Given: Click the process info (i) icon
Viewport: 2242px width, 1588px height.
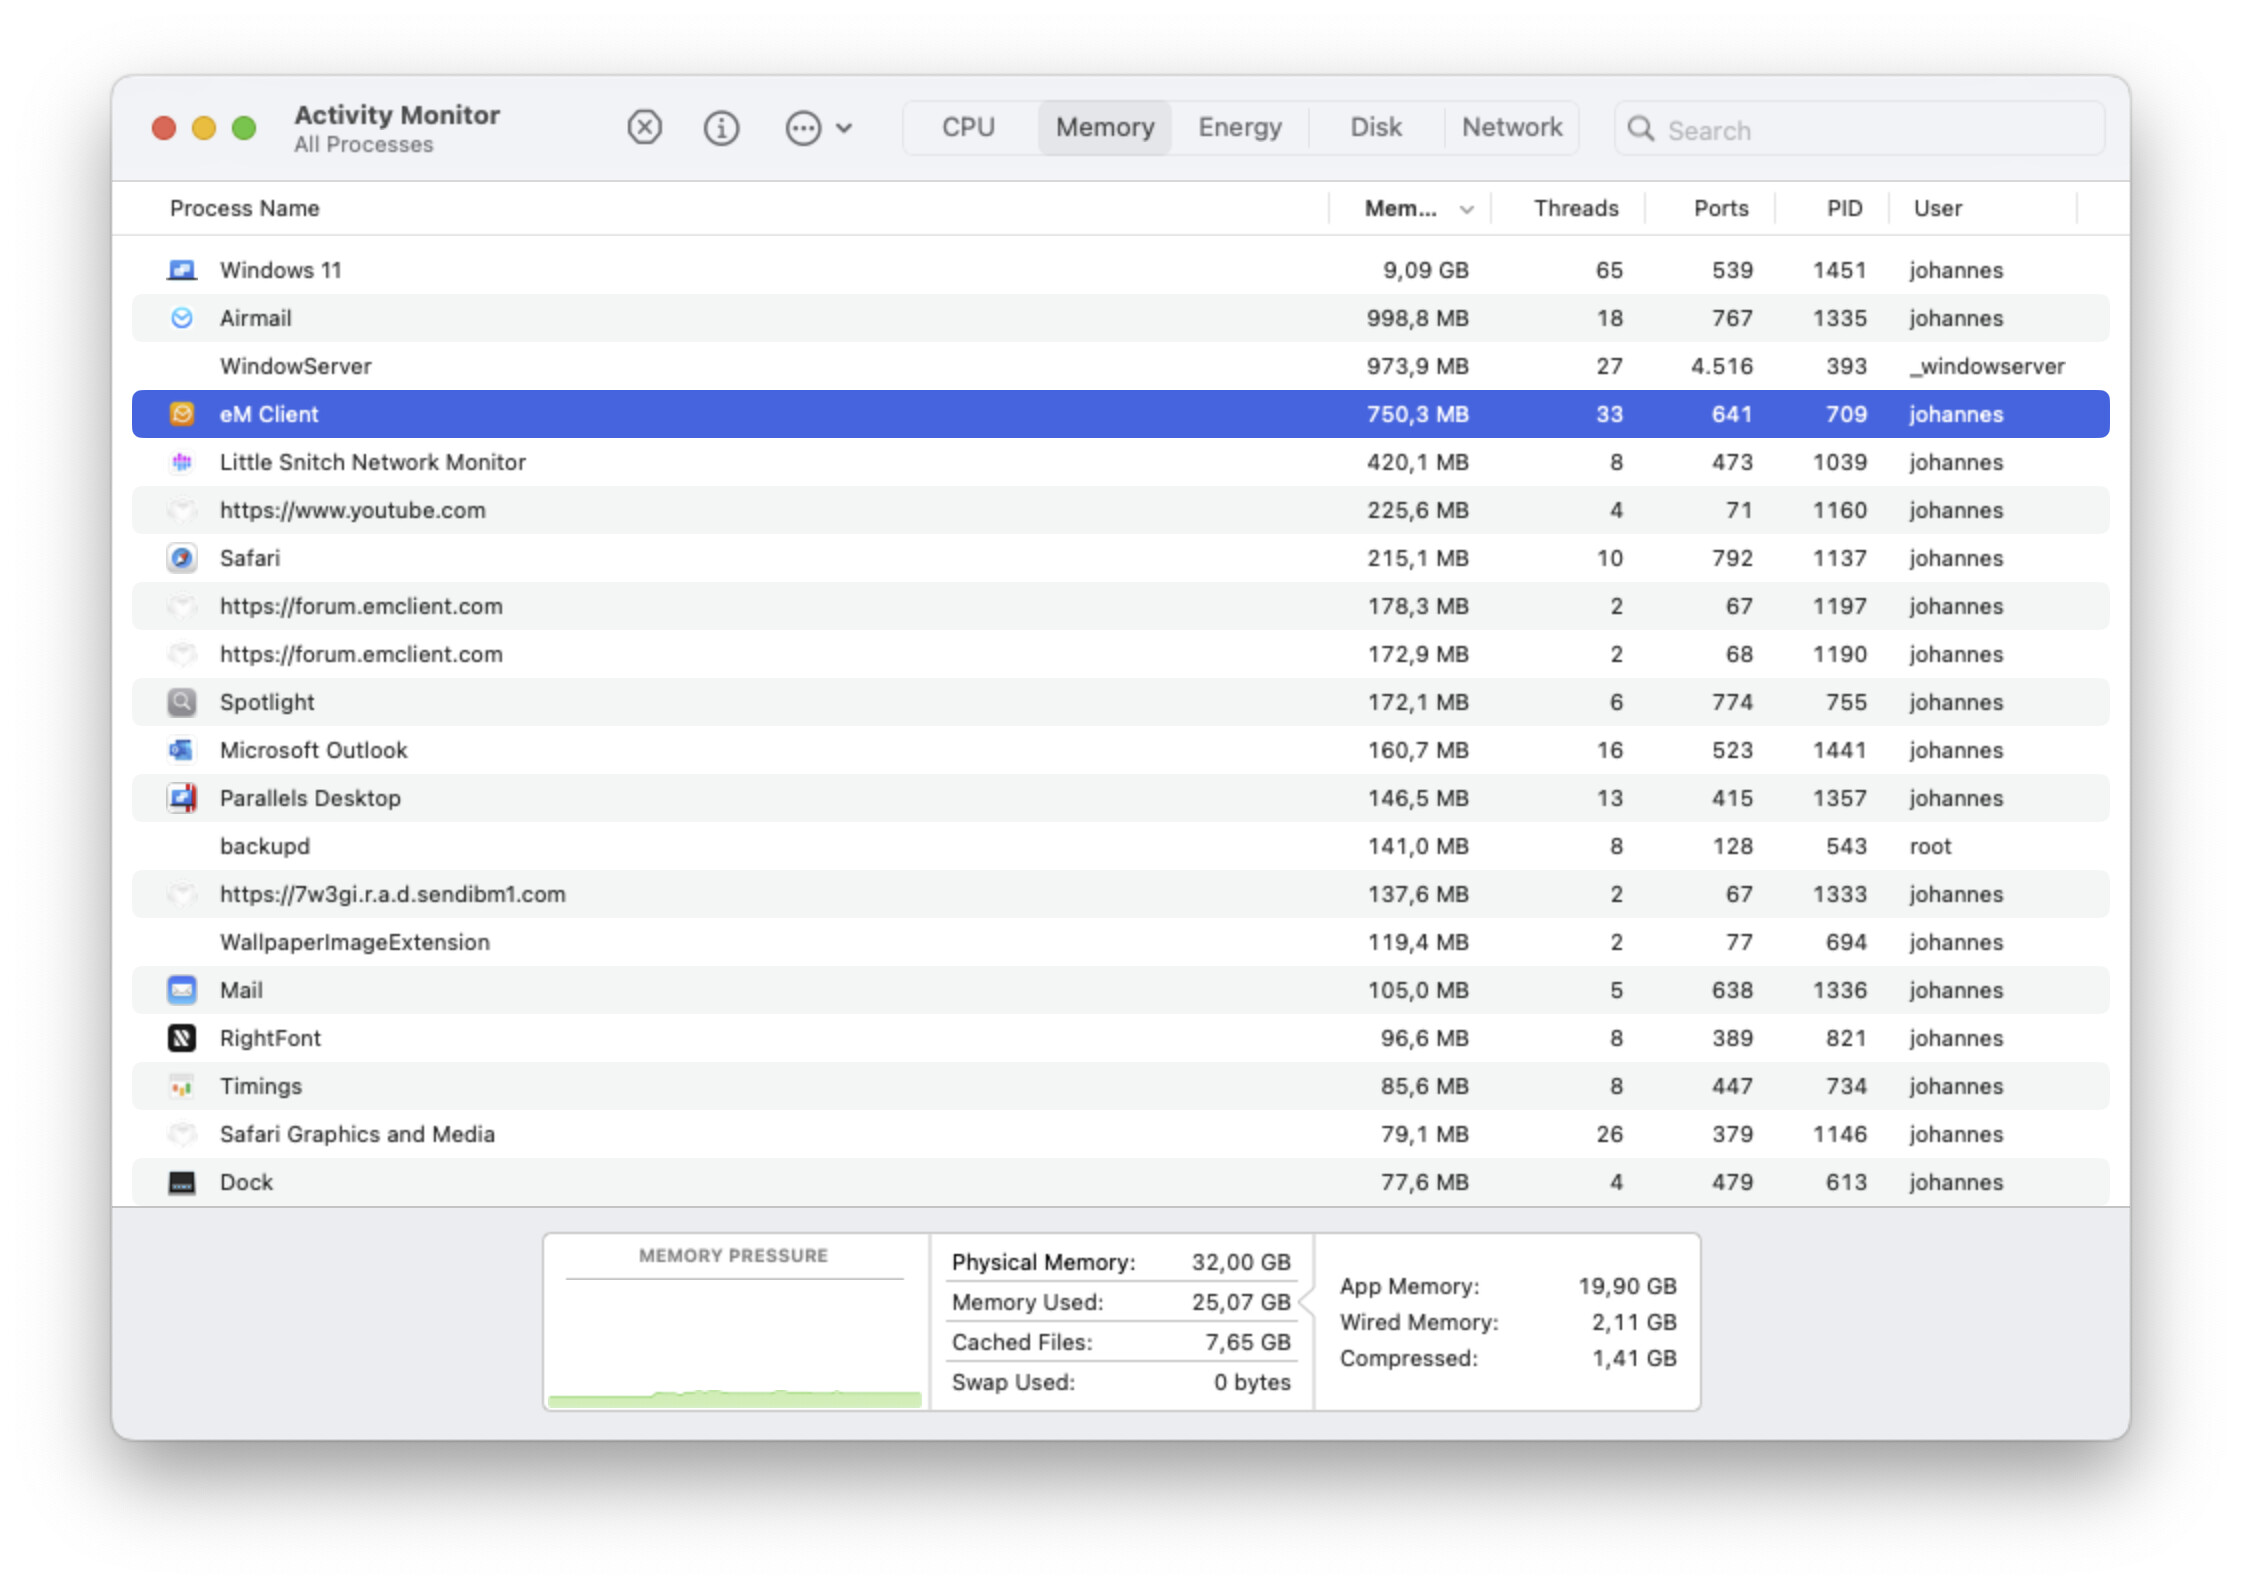Looking at the screenshot, I should 721,128.
